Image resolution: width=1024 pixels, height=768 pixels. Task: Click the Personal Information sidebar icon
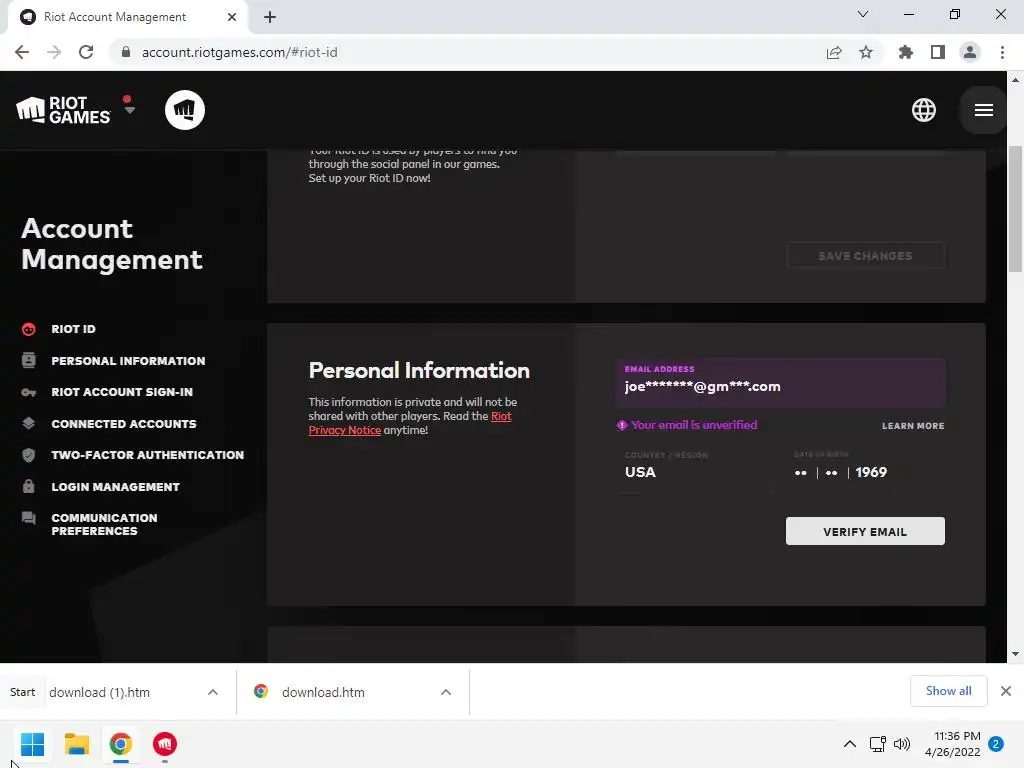(28, 360)
